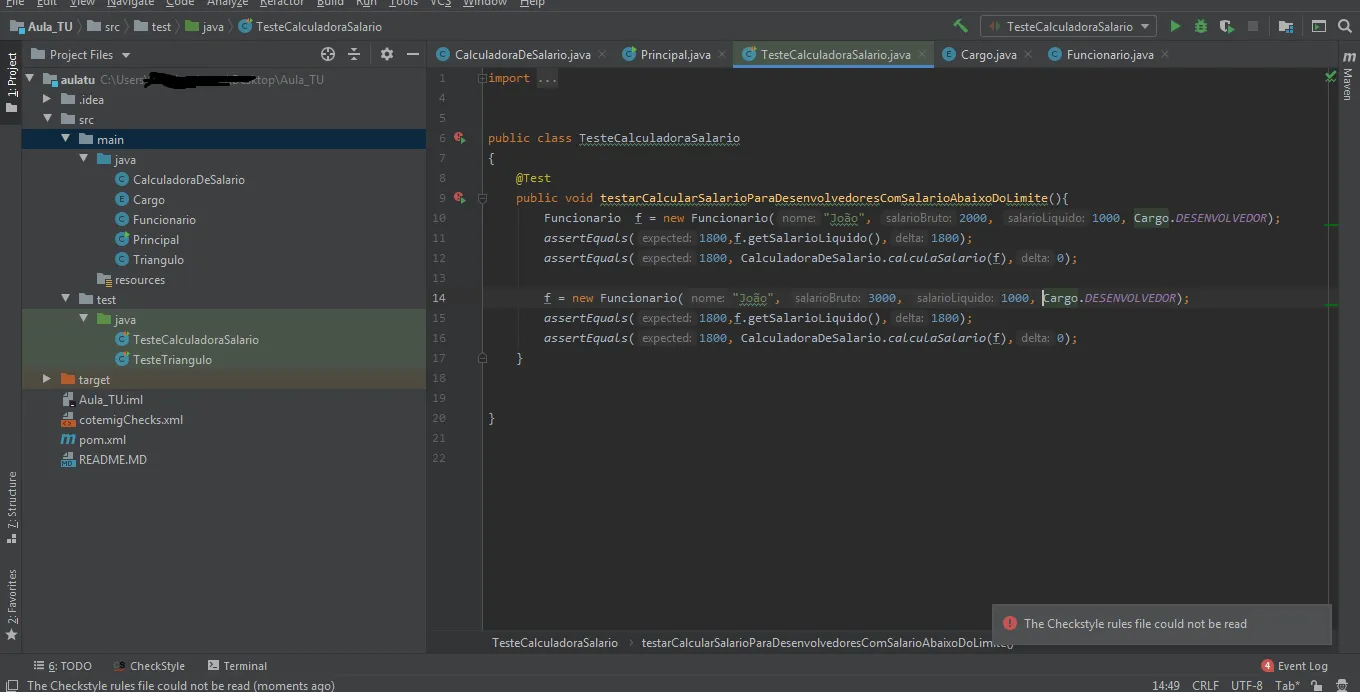Switch to the Funcionario.java editor tab
Image resolution: width=1360 pixels, height=692 pixels.
point(1109,54)
